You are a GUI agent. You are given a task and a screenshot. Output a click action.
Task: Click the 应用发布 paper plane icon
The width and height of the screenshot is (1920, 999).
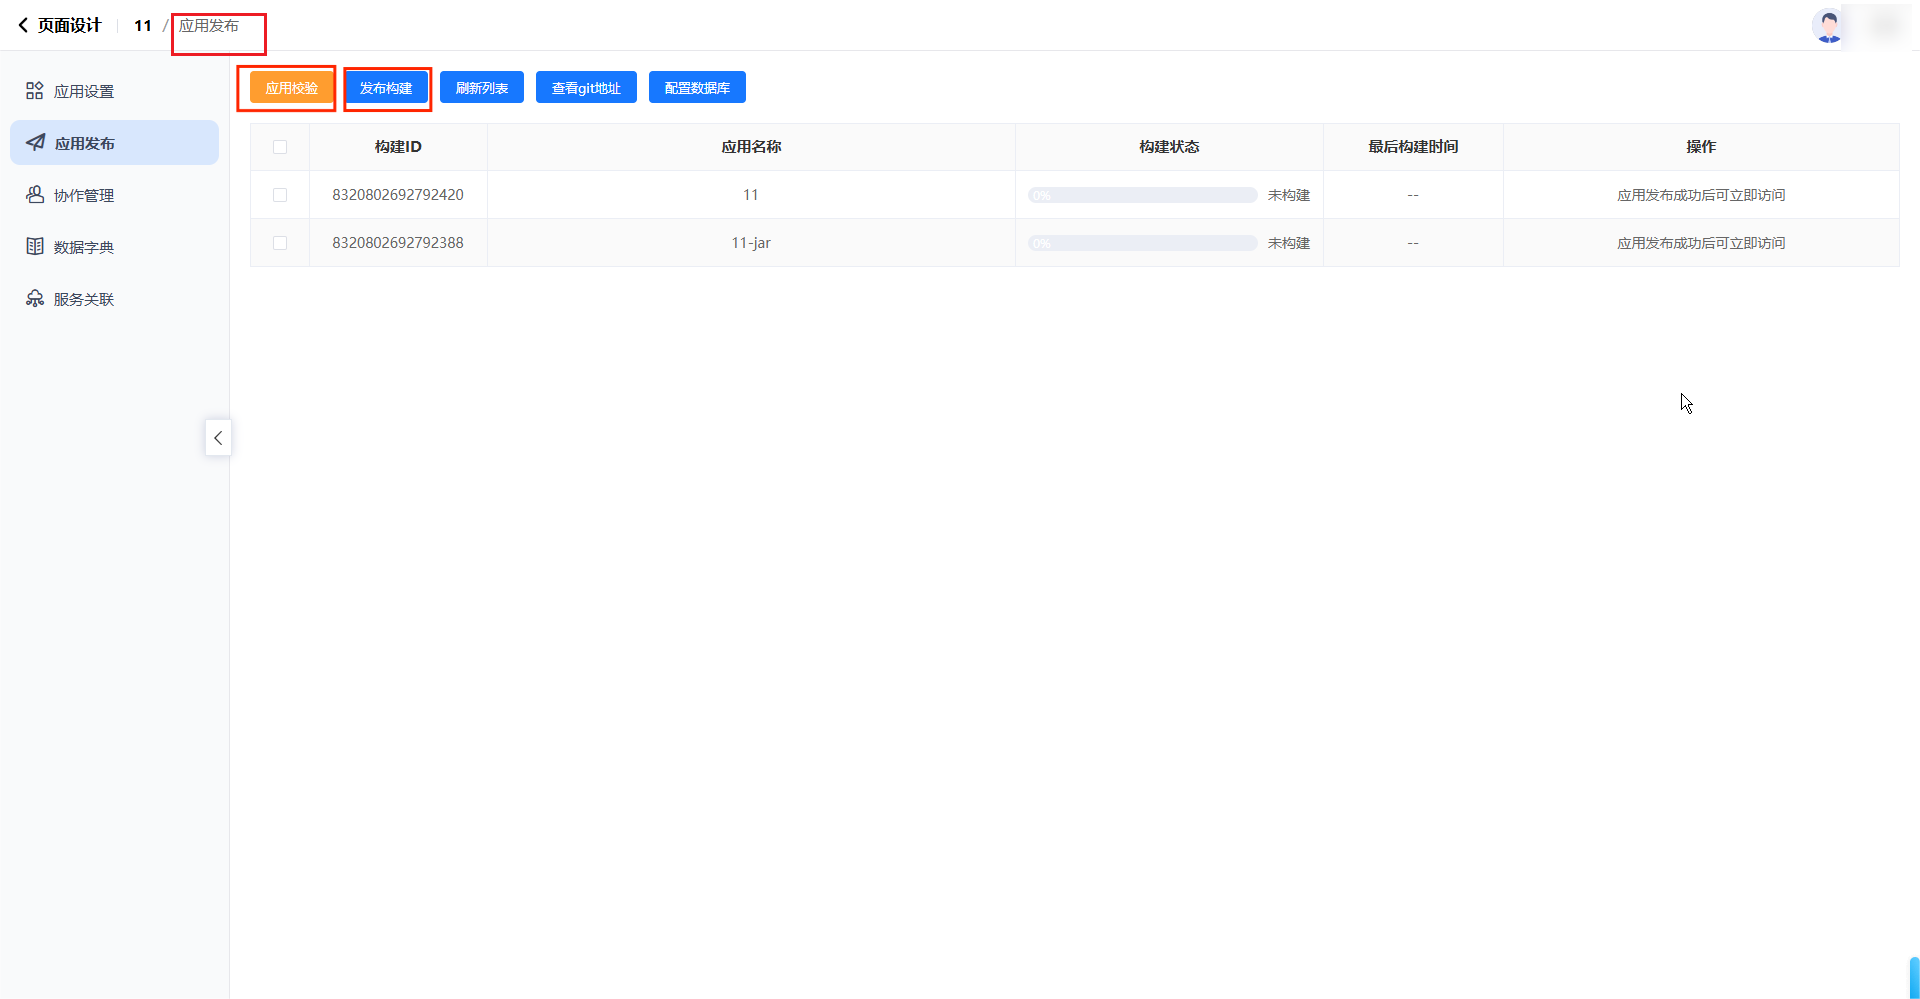[35, 143]
